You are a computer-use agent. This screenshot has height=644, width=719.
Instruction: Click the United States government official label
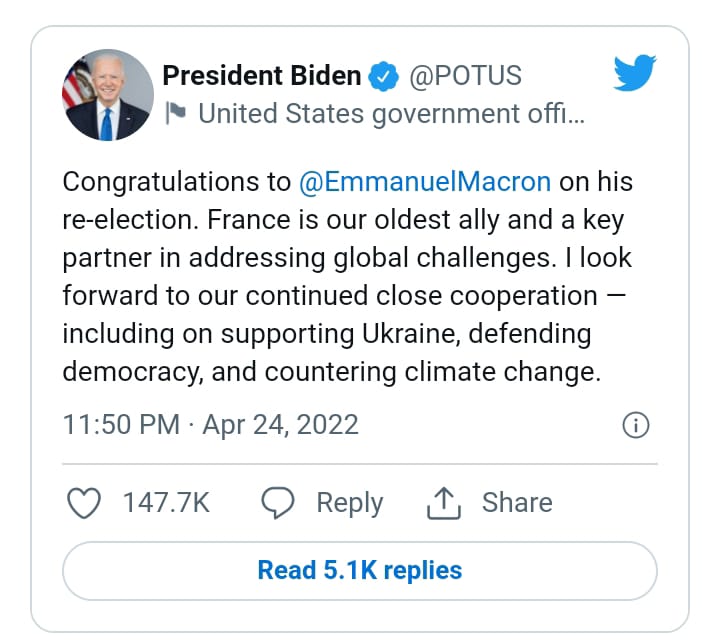391,114
